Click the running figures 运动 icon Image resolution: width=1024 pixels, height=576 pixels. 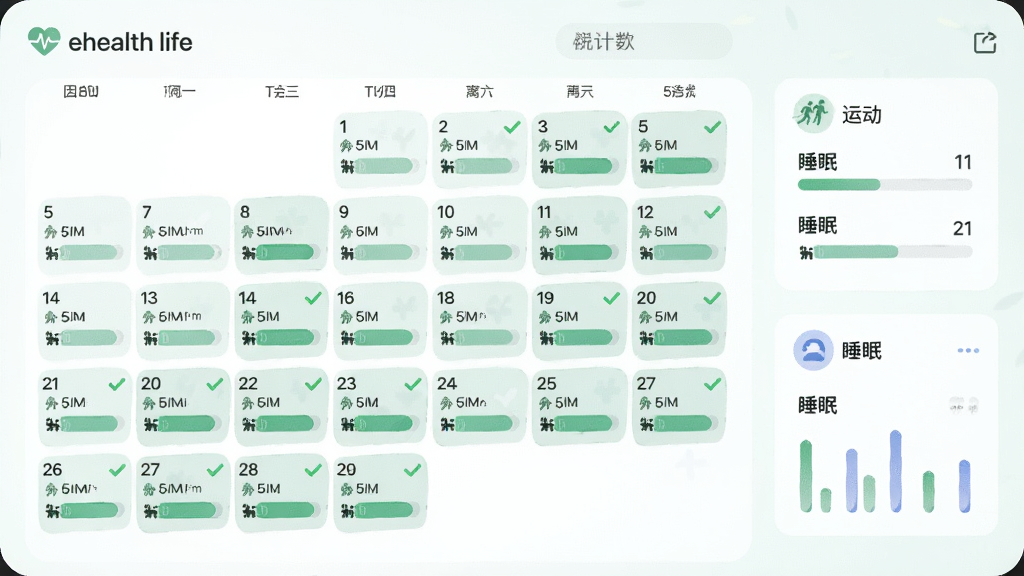pyautogui.click(x=813, y=114)
